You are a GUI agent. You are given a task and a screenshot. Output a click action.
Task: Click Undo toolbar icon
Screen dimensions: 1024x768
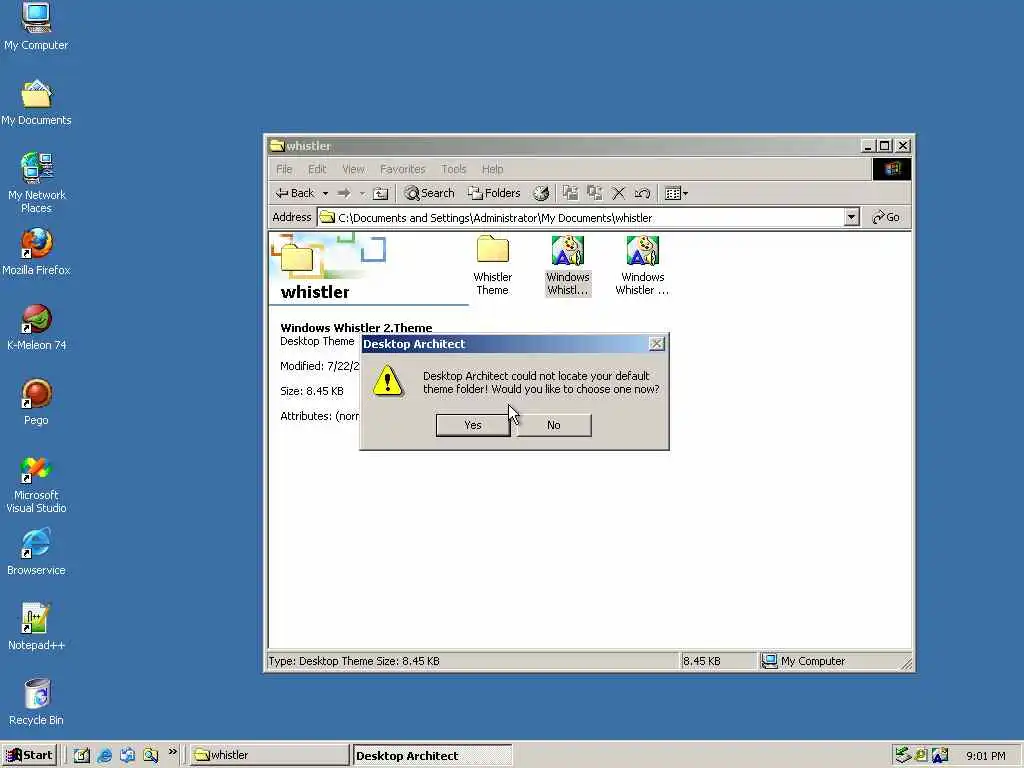pyautogui.click(x=643, y=193)
